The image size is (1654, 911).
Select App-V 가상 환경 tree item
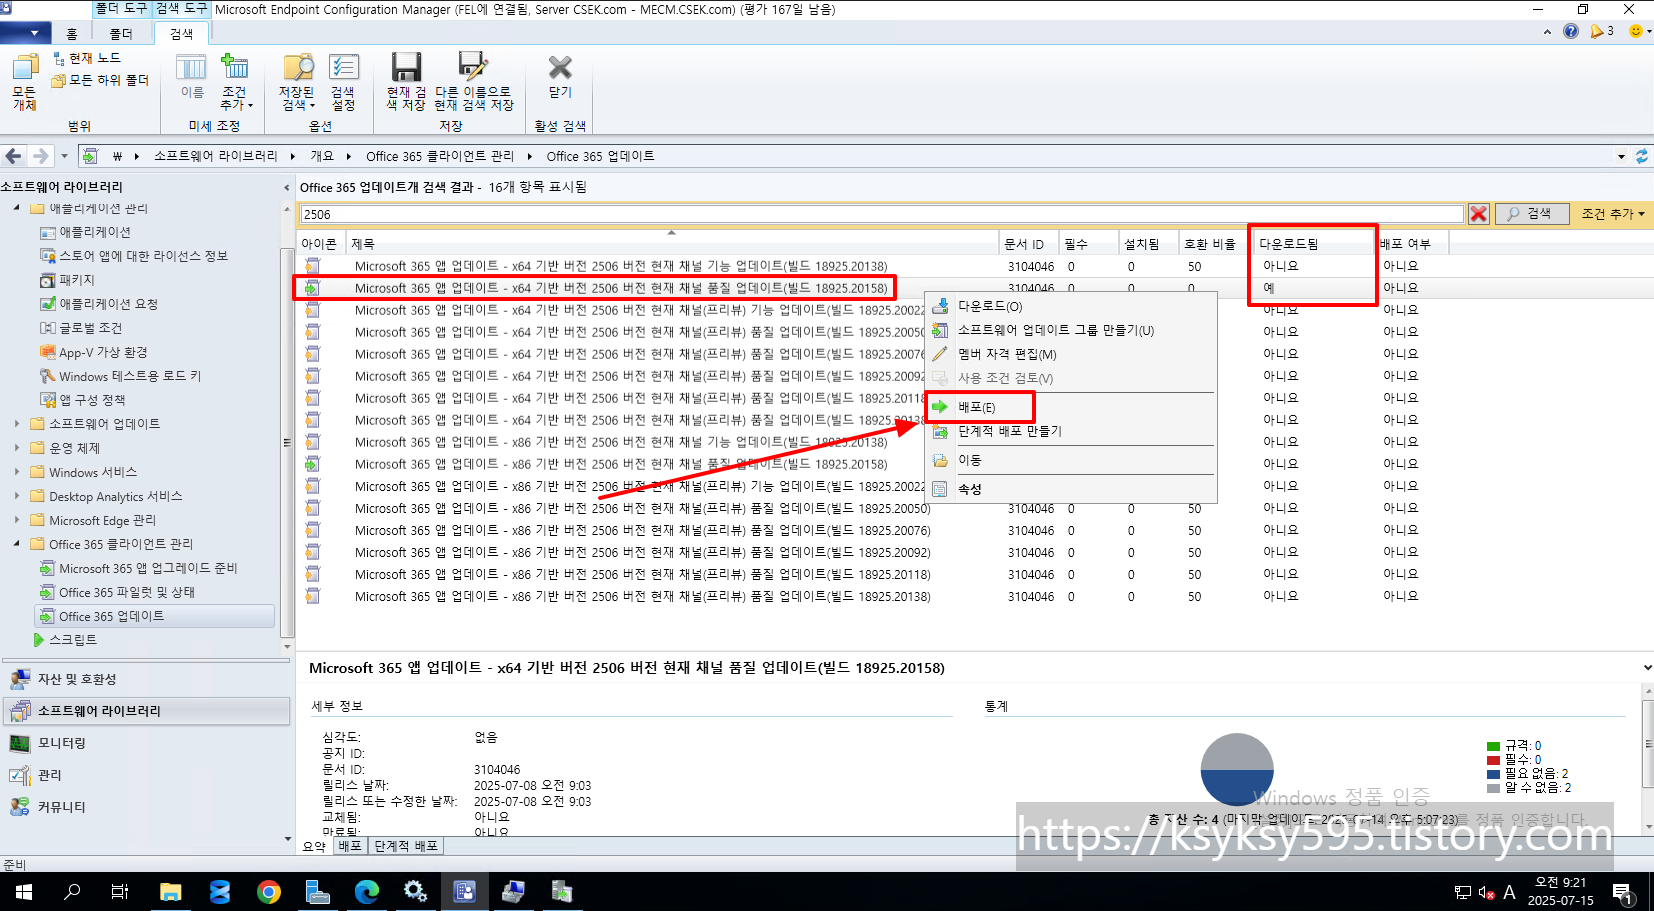(x=93, y=352)
